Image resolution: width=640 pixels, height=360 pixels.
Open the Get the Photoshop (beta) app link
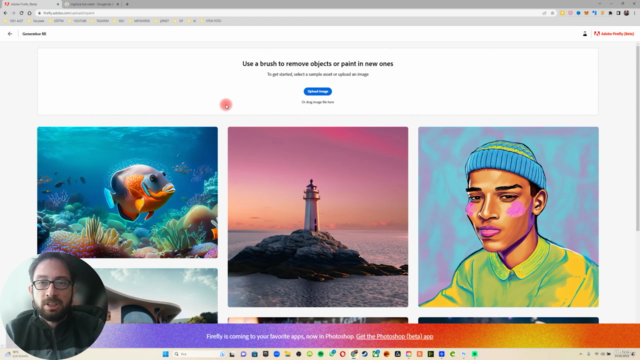point(394,336)
